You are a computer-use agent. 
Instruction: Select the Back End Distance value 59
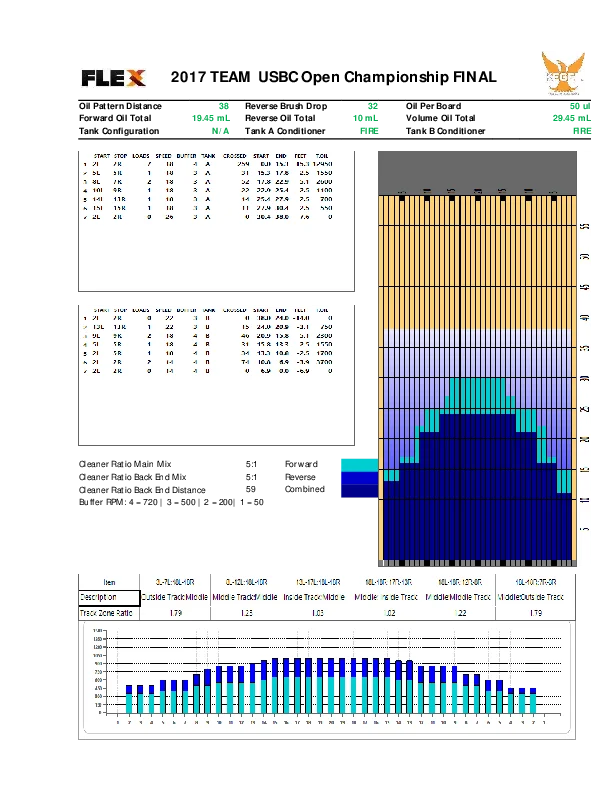(x=250, y=489)
